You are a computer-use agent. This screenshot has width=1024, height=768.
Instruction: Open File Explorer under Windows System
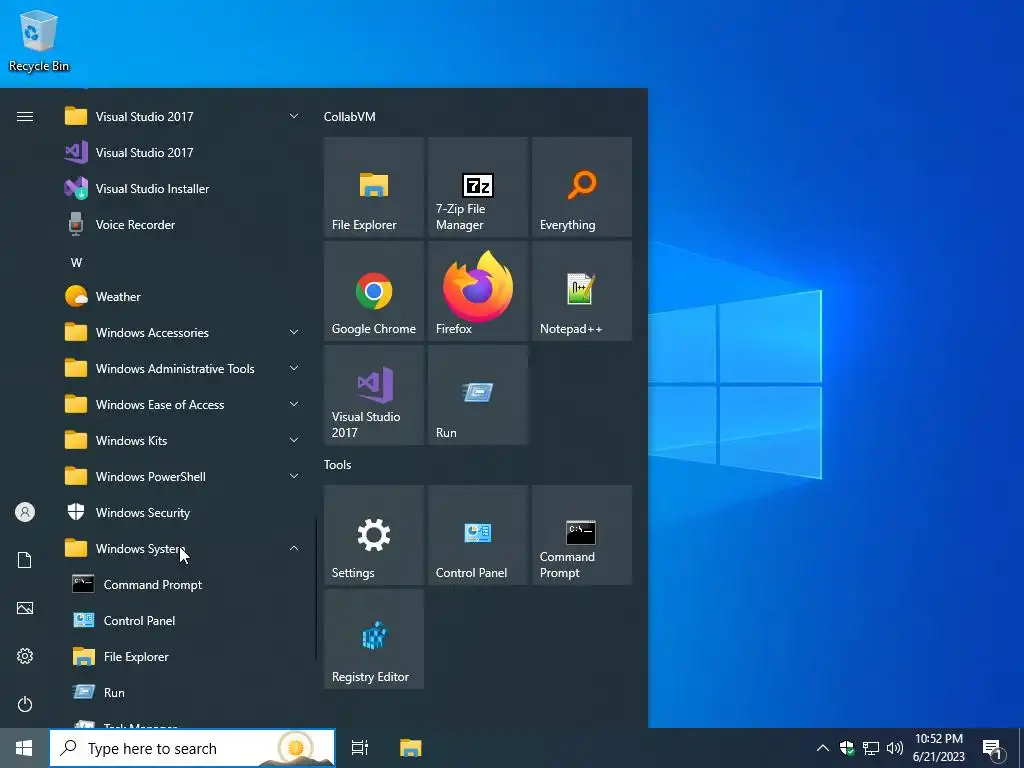[x=183, y=656]
